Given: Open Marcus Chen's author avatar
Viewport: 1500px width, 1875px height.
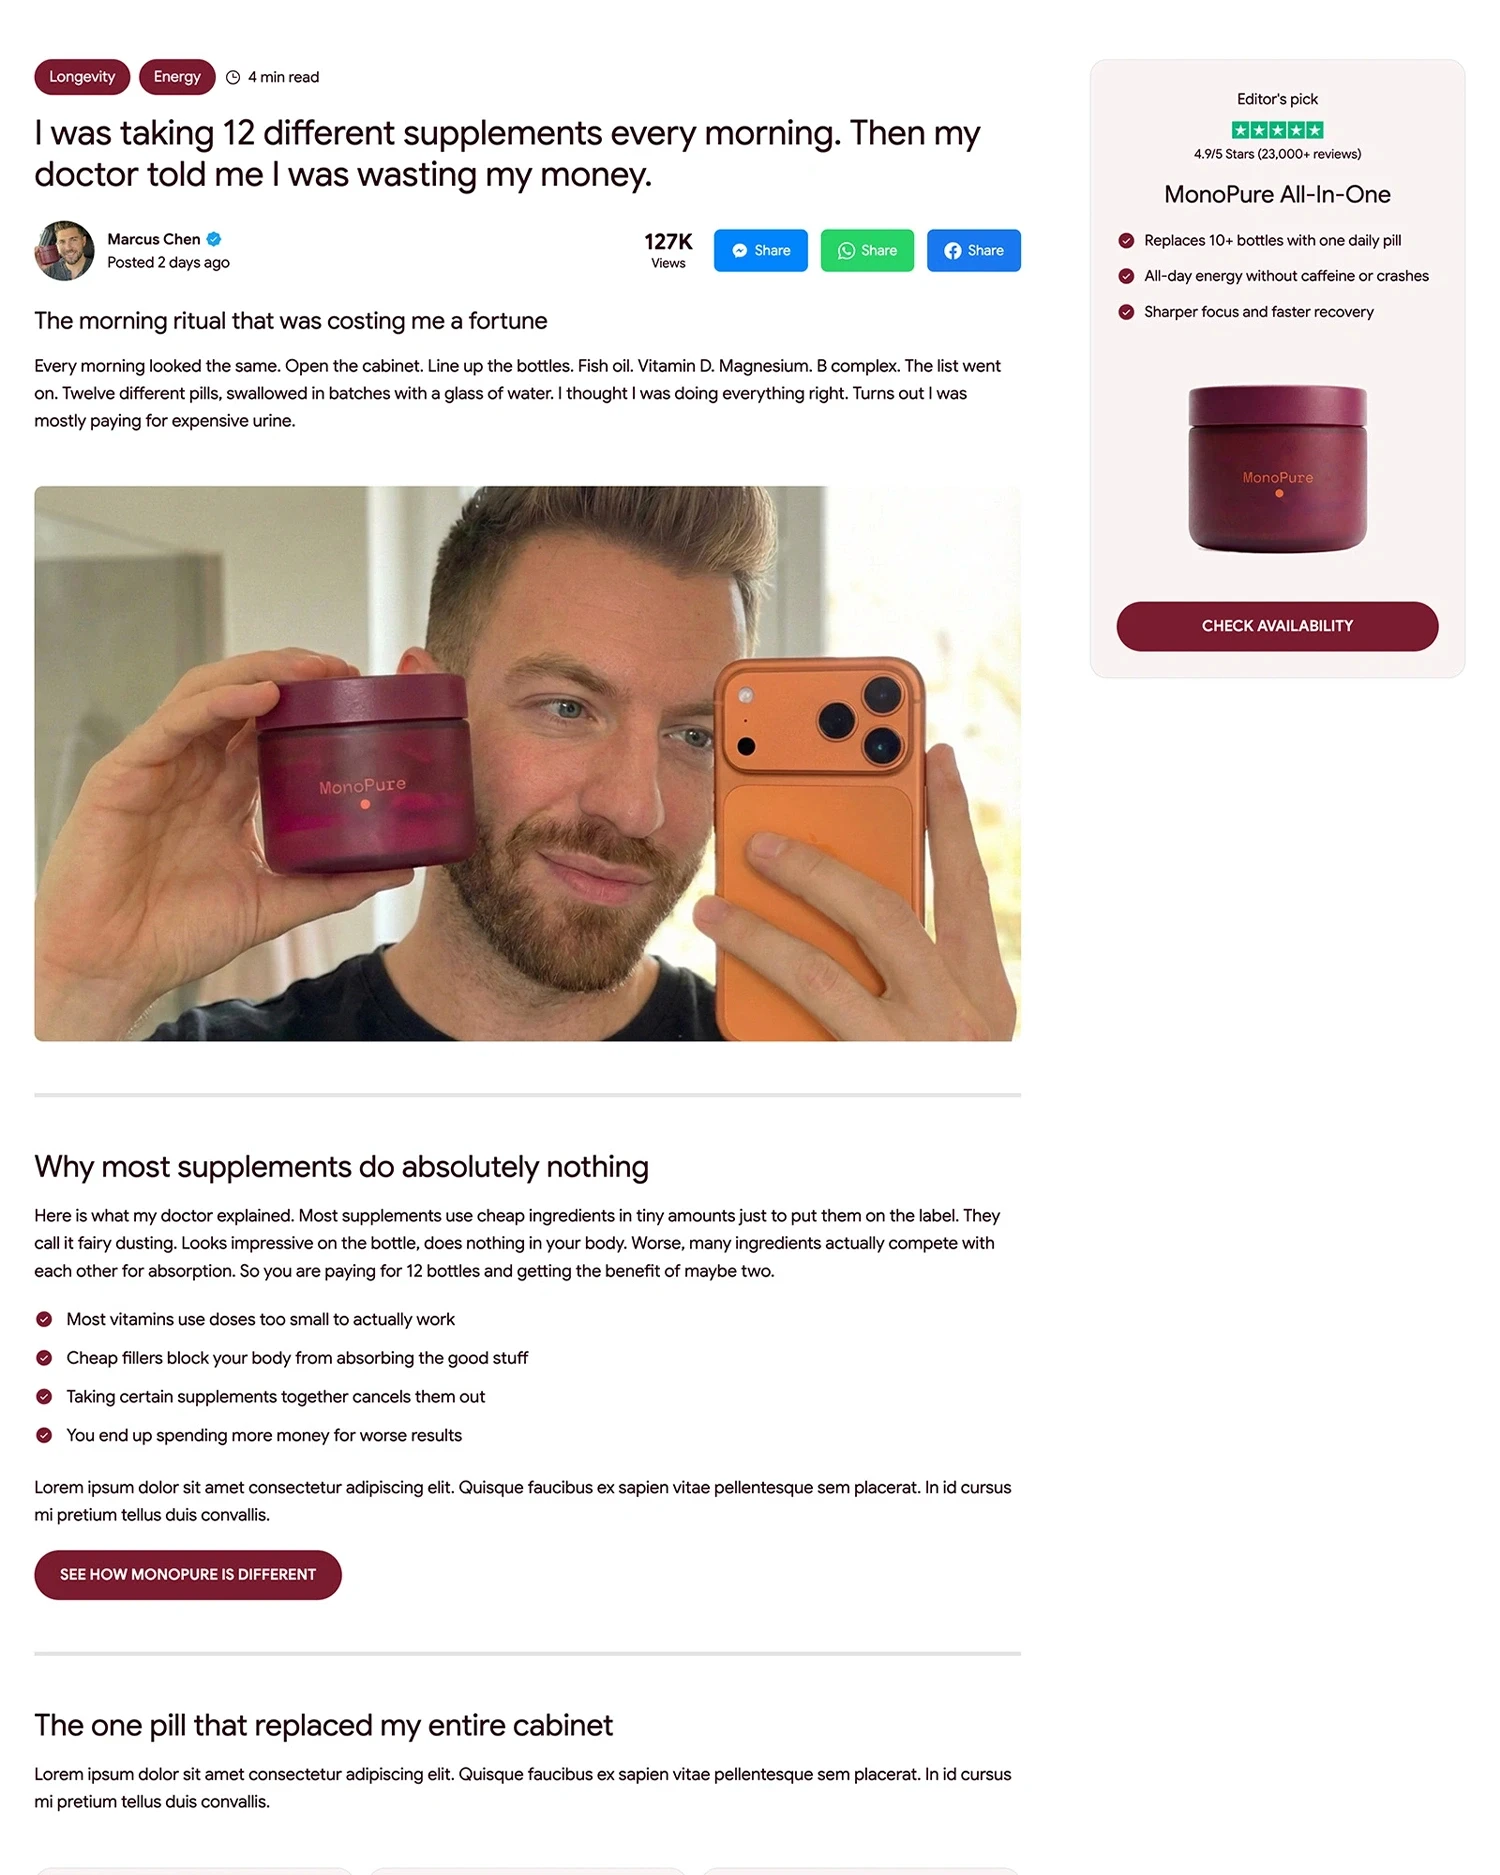Looking at the screenshot, I should click(x=65, y=251).
